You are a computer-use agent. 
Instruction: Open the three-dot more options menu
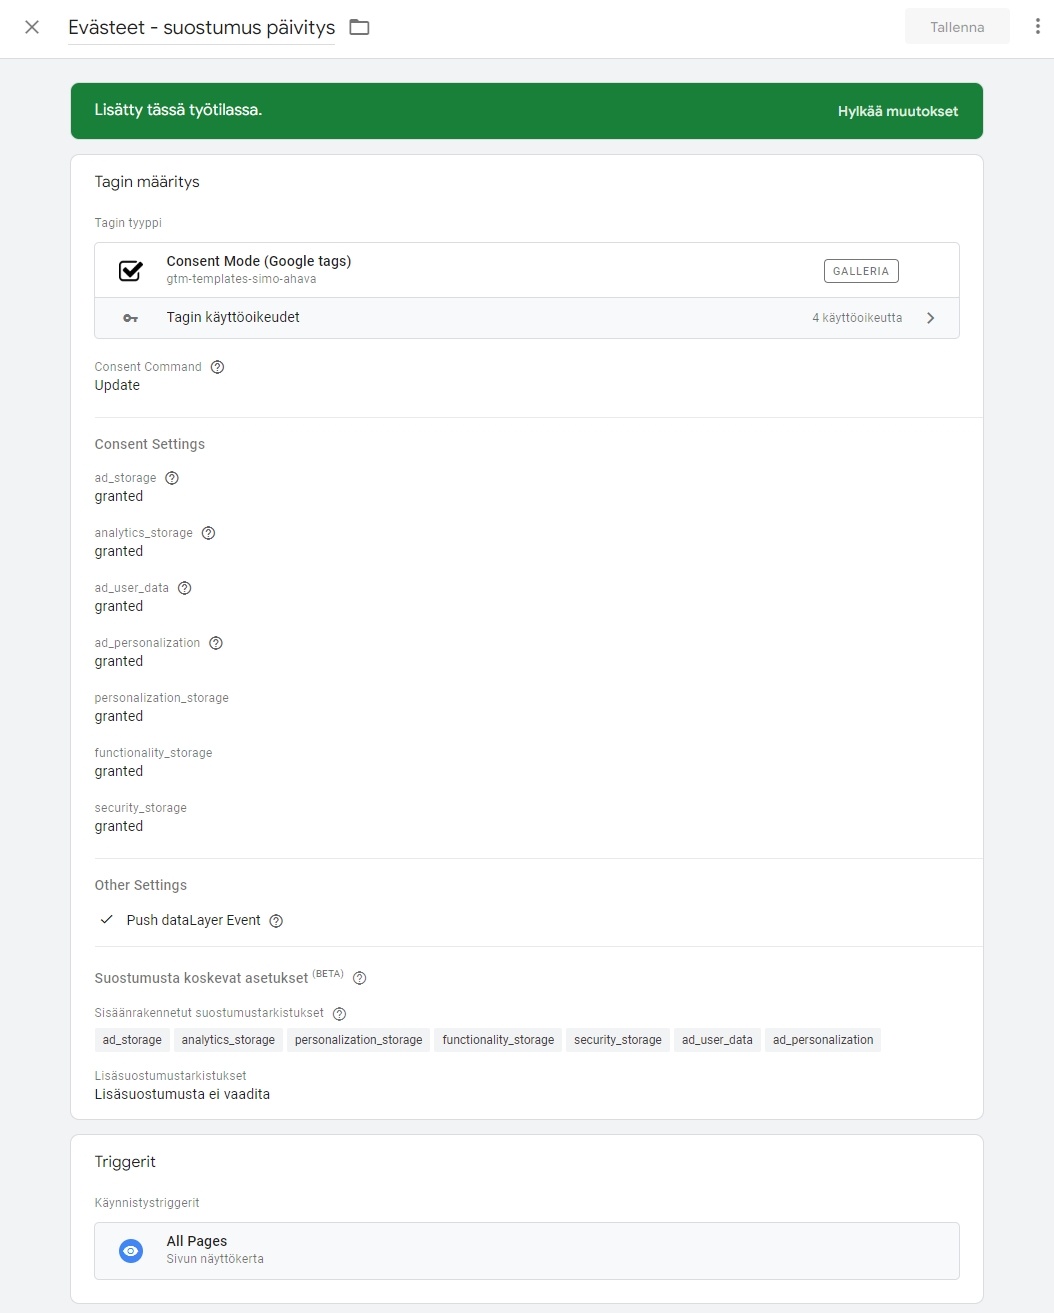(1037, 27)
